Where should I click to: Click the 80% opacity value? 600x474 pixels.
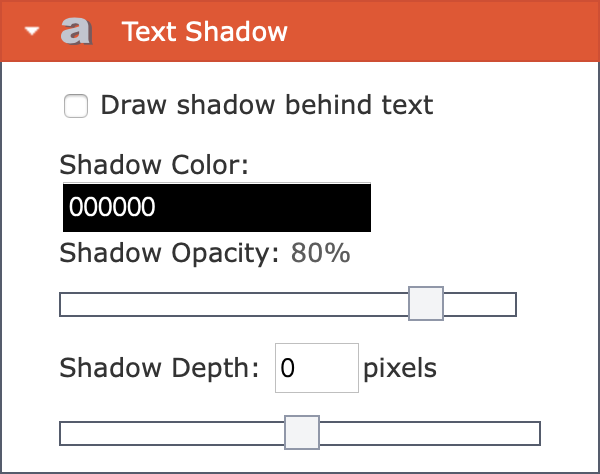320,253
